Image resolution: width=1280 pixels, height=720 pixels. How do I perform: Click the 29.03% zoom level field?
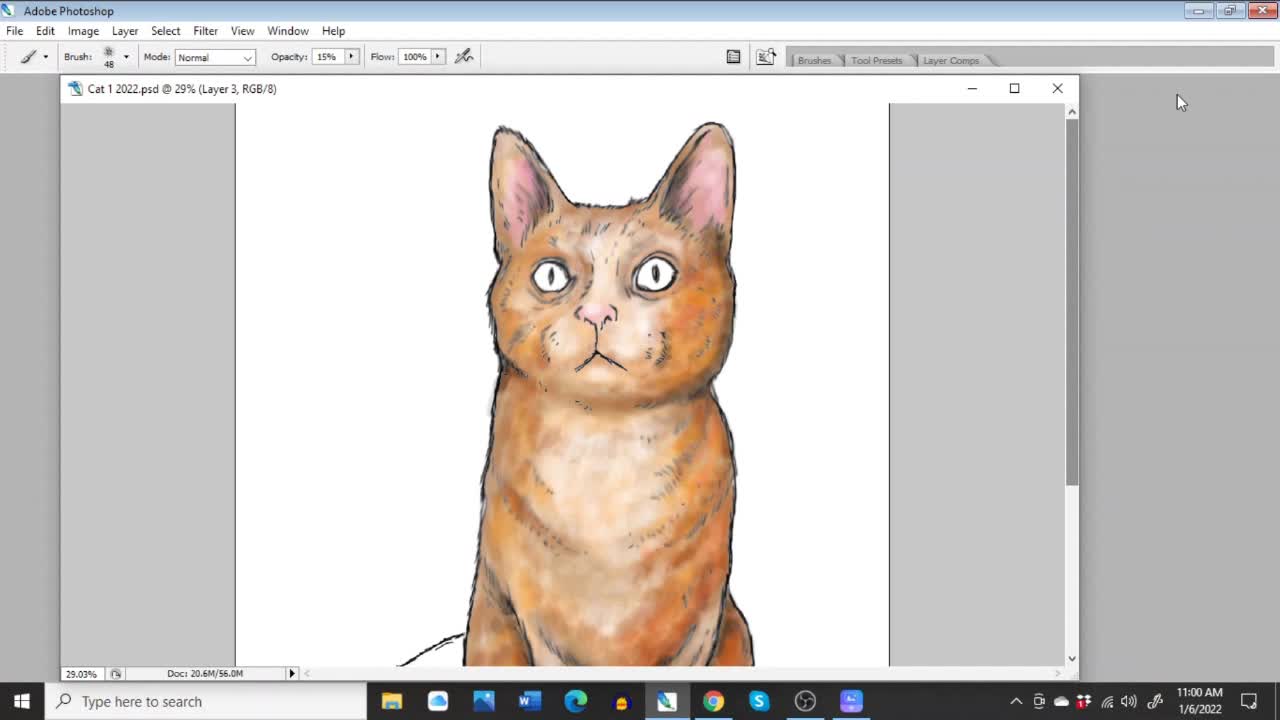(81, 674)
